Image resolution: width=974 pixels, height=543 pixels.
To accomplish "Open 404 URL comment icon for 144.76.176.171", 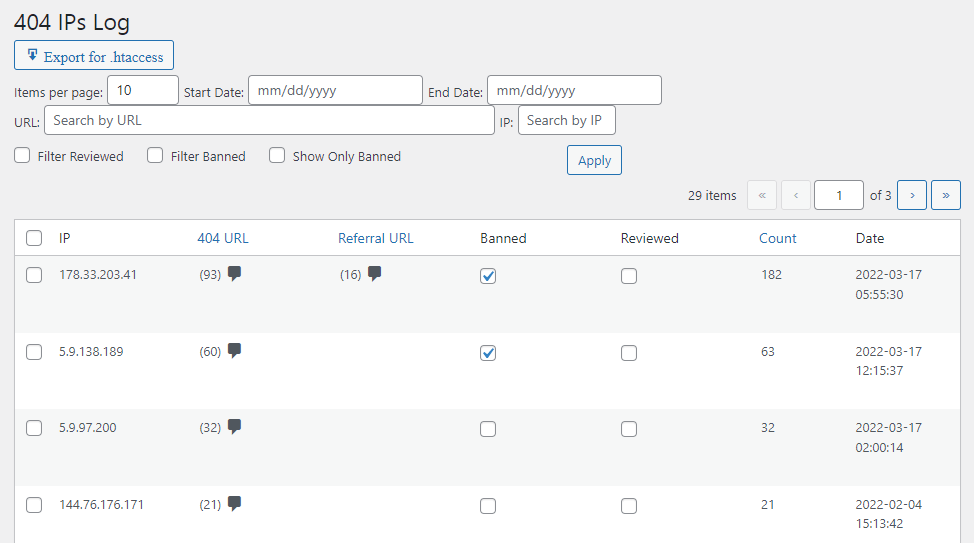I will pos(234,504).
